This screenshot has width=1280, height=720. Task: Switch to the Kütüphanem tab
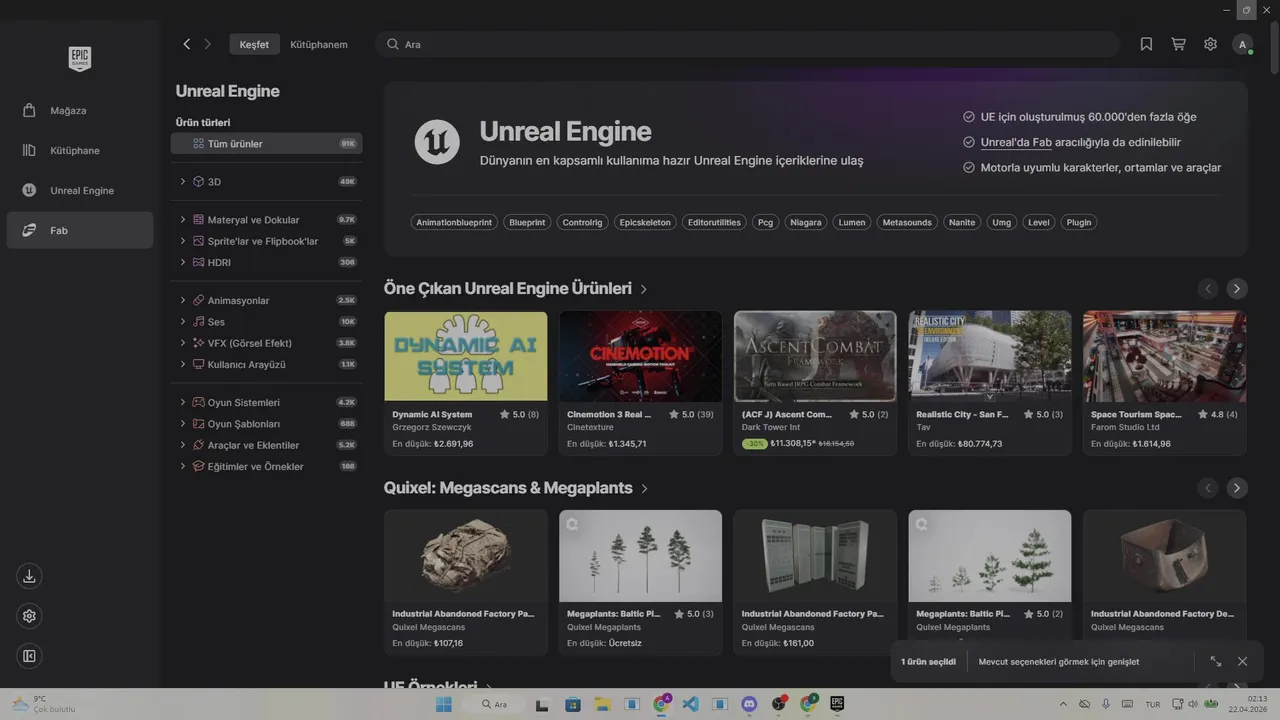tap(319, 44)
